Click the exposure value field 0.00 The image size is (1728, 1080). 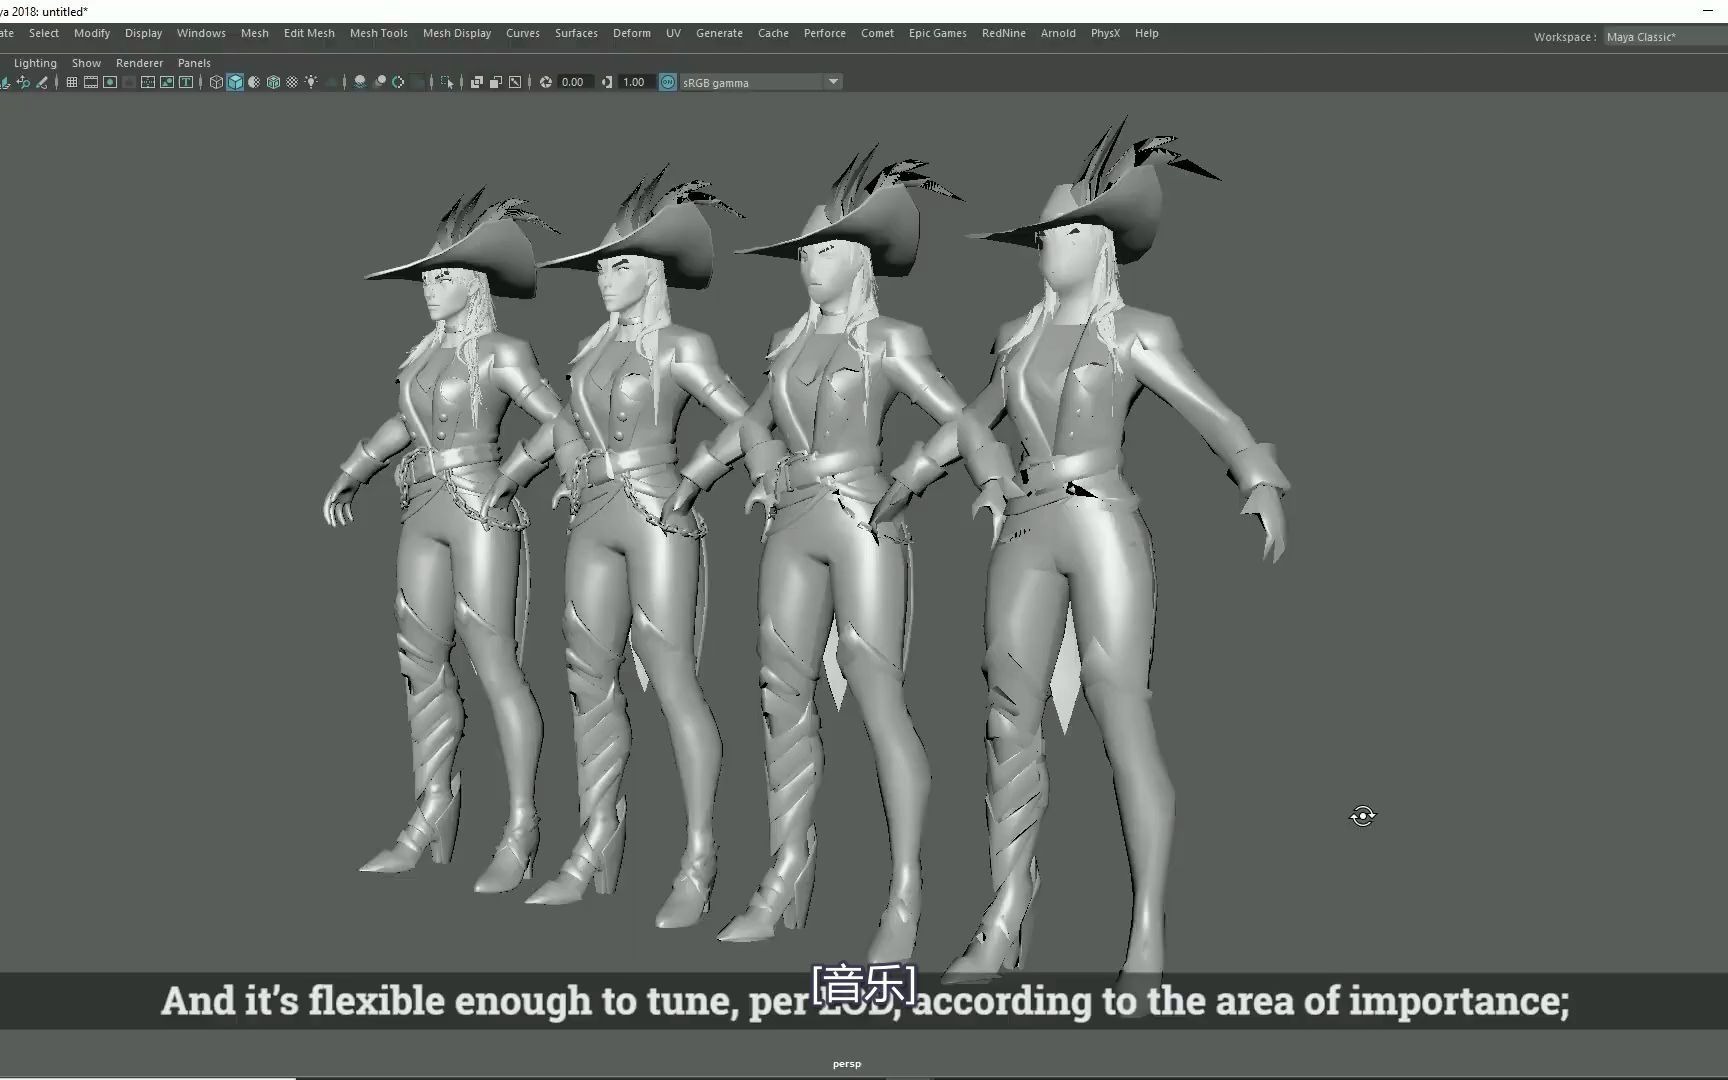tap(575, 82)
